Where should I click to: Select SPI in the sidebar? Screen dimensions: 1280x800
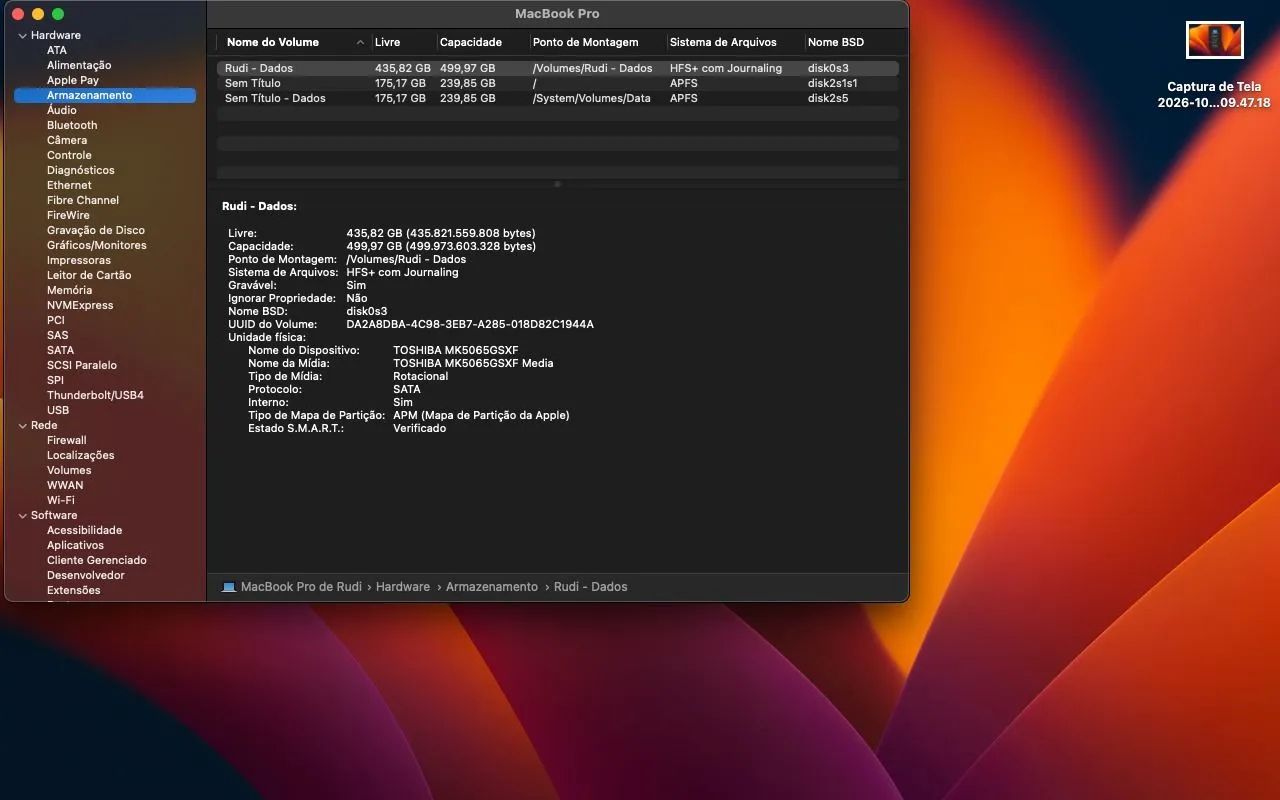[55, 380]
